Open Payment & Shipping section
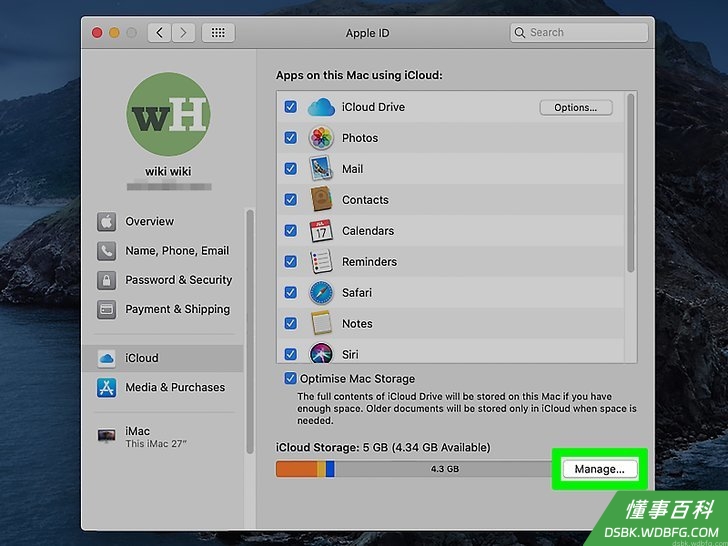The image size is (728, 546). [163, 309]
